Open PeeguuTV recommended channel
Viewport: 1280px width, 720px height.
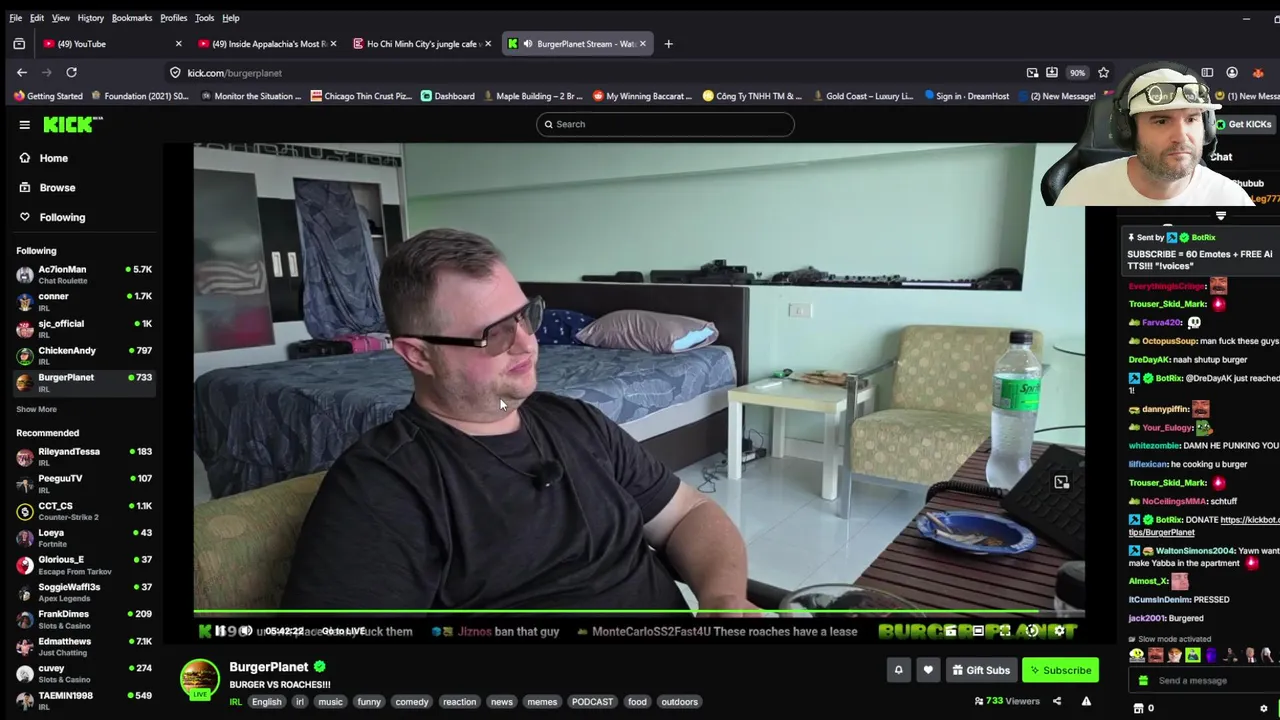(84, 483)
